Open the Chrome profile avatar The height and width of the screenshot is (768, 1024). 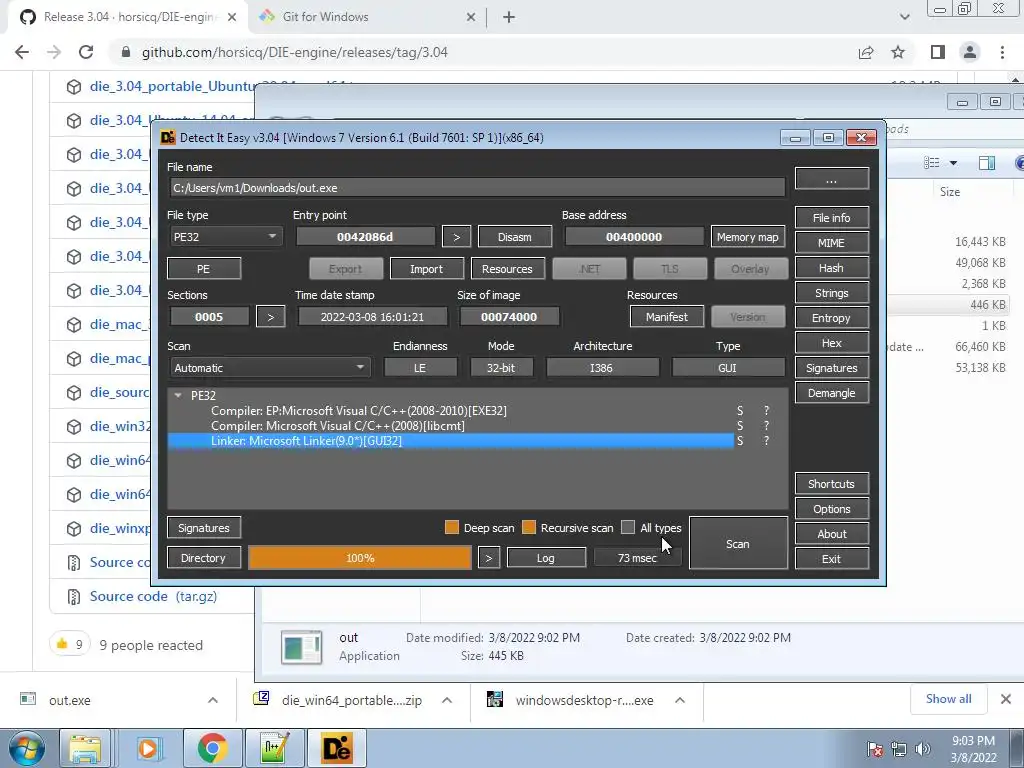(x=970, y=52)
